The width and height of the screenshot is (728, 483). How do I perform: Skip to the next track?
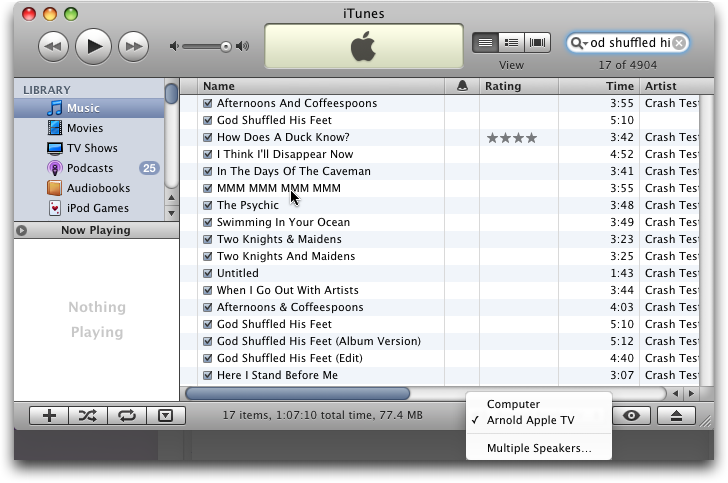134,46
